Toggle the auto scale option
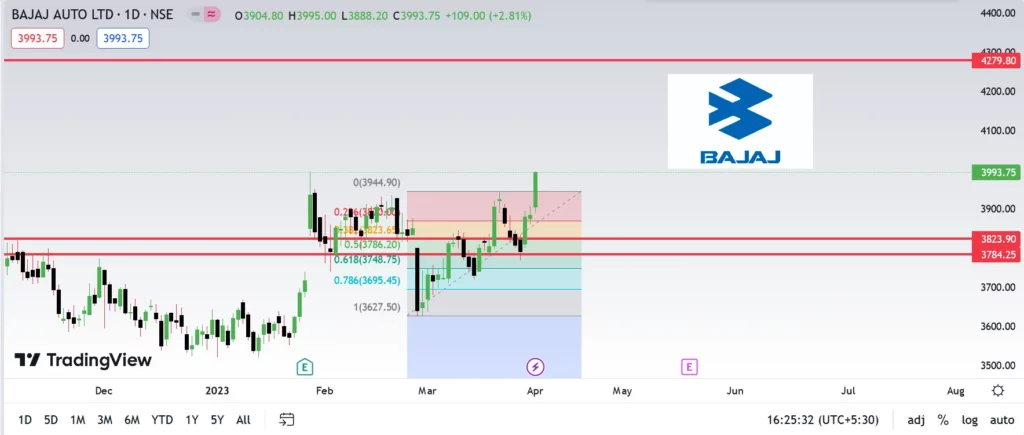 click(x=1002, y=419)
